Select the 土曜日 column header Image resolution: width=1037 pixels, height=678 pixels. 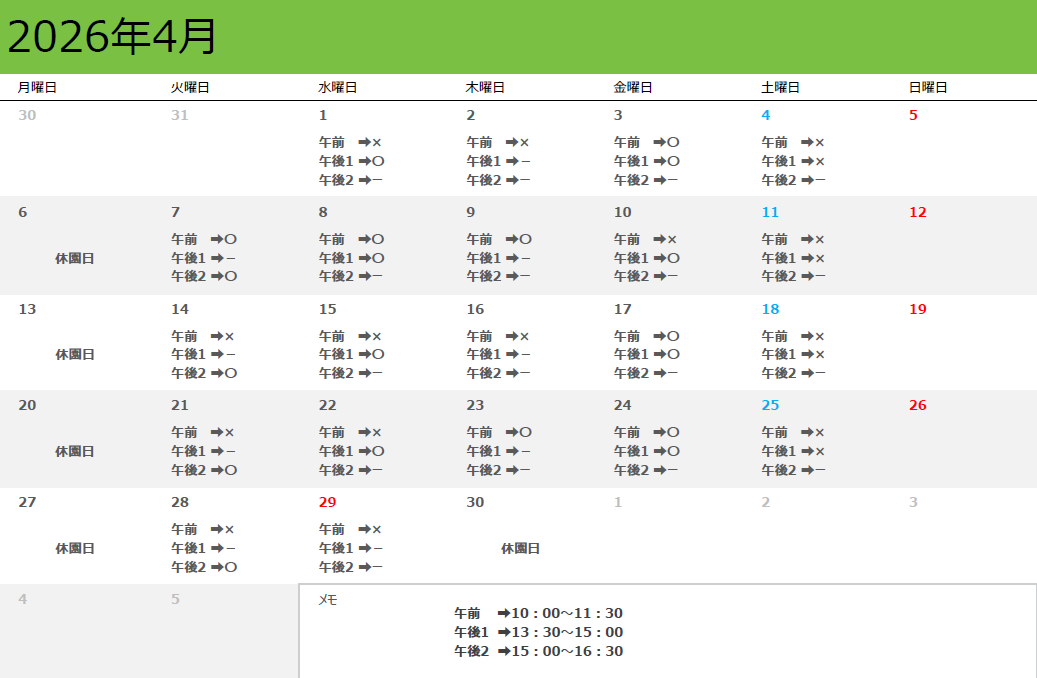tap(780, 88)
